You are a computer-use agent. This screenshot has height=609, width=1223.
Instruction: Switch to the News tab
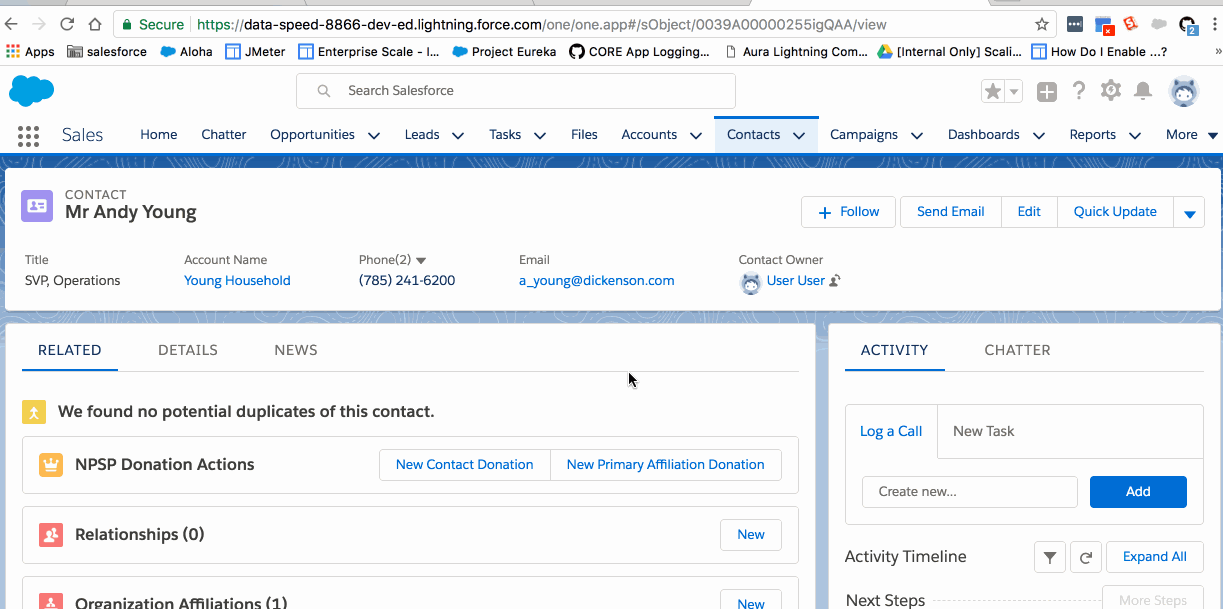pos(296,350)
